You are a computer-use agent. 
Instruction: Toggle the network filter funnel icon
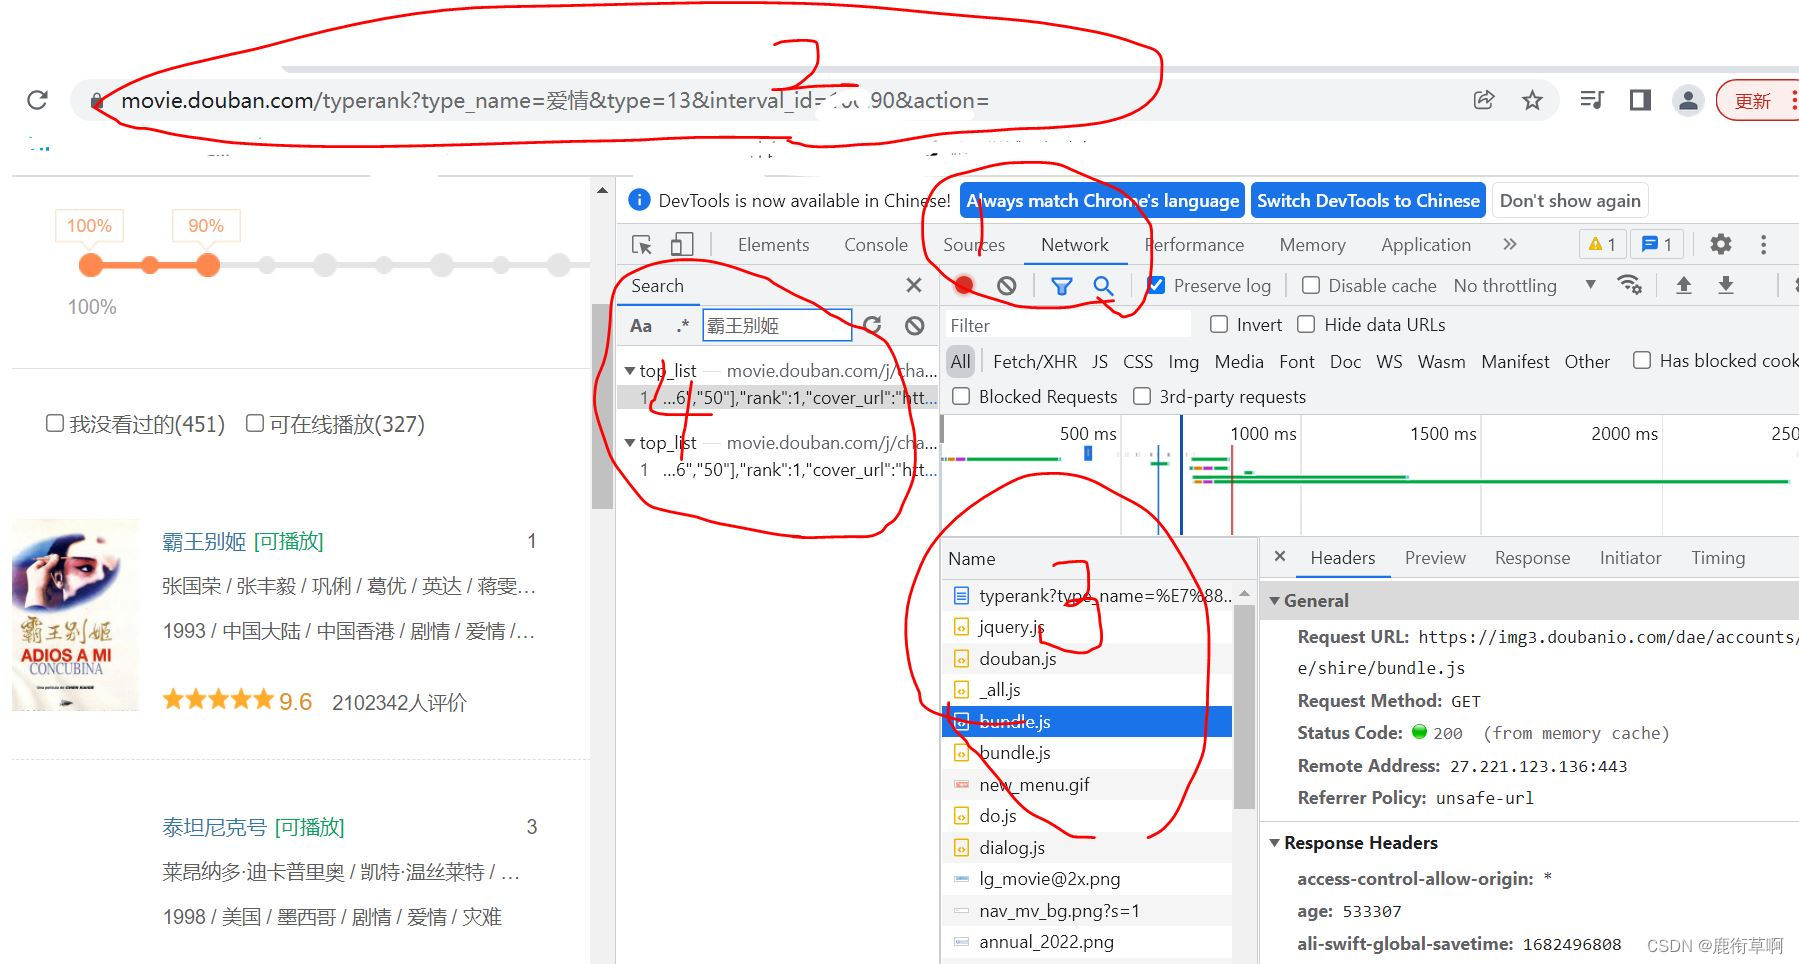point(1062,287)
